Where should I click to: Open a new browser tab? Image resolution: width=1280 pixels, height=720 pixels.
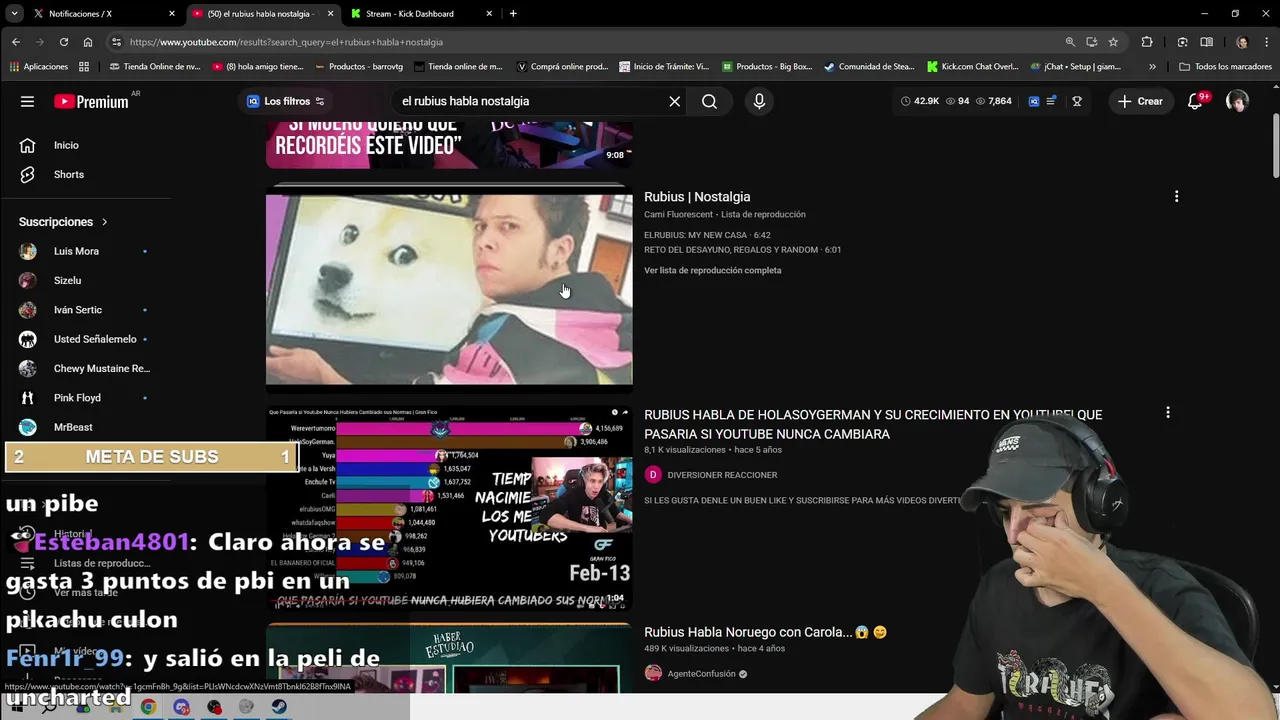click(513, 14)
